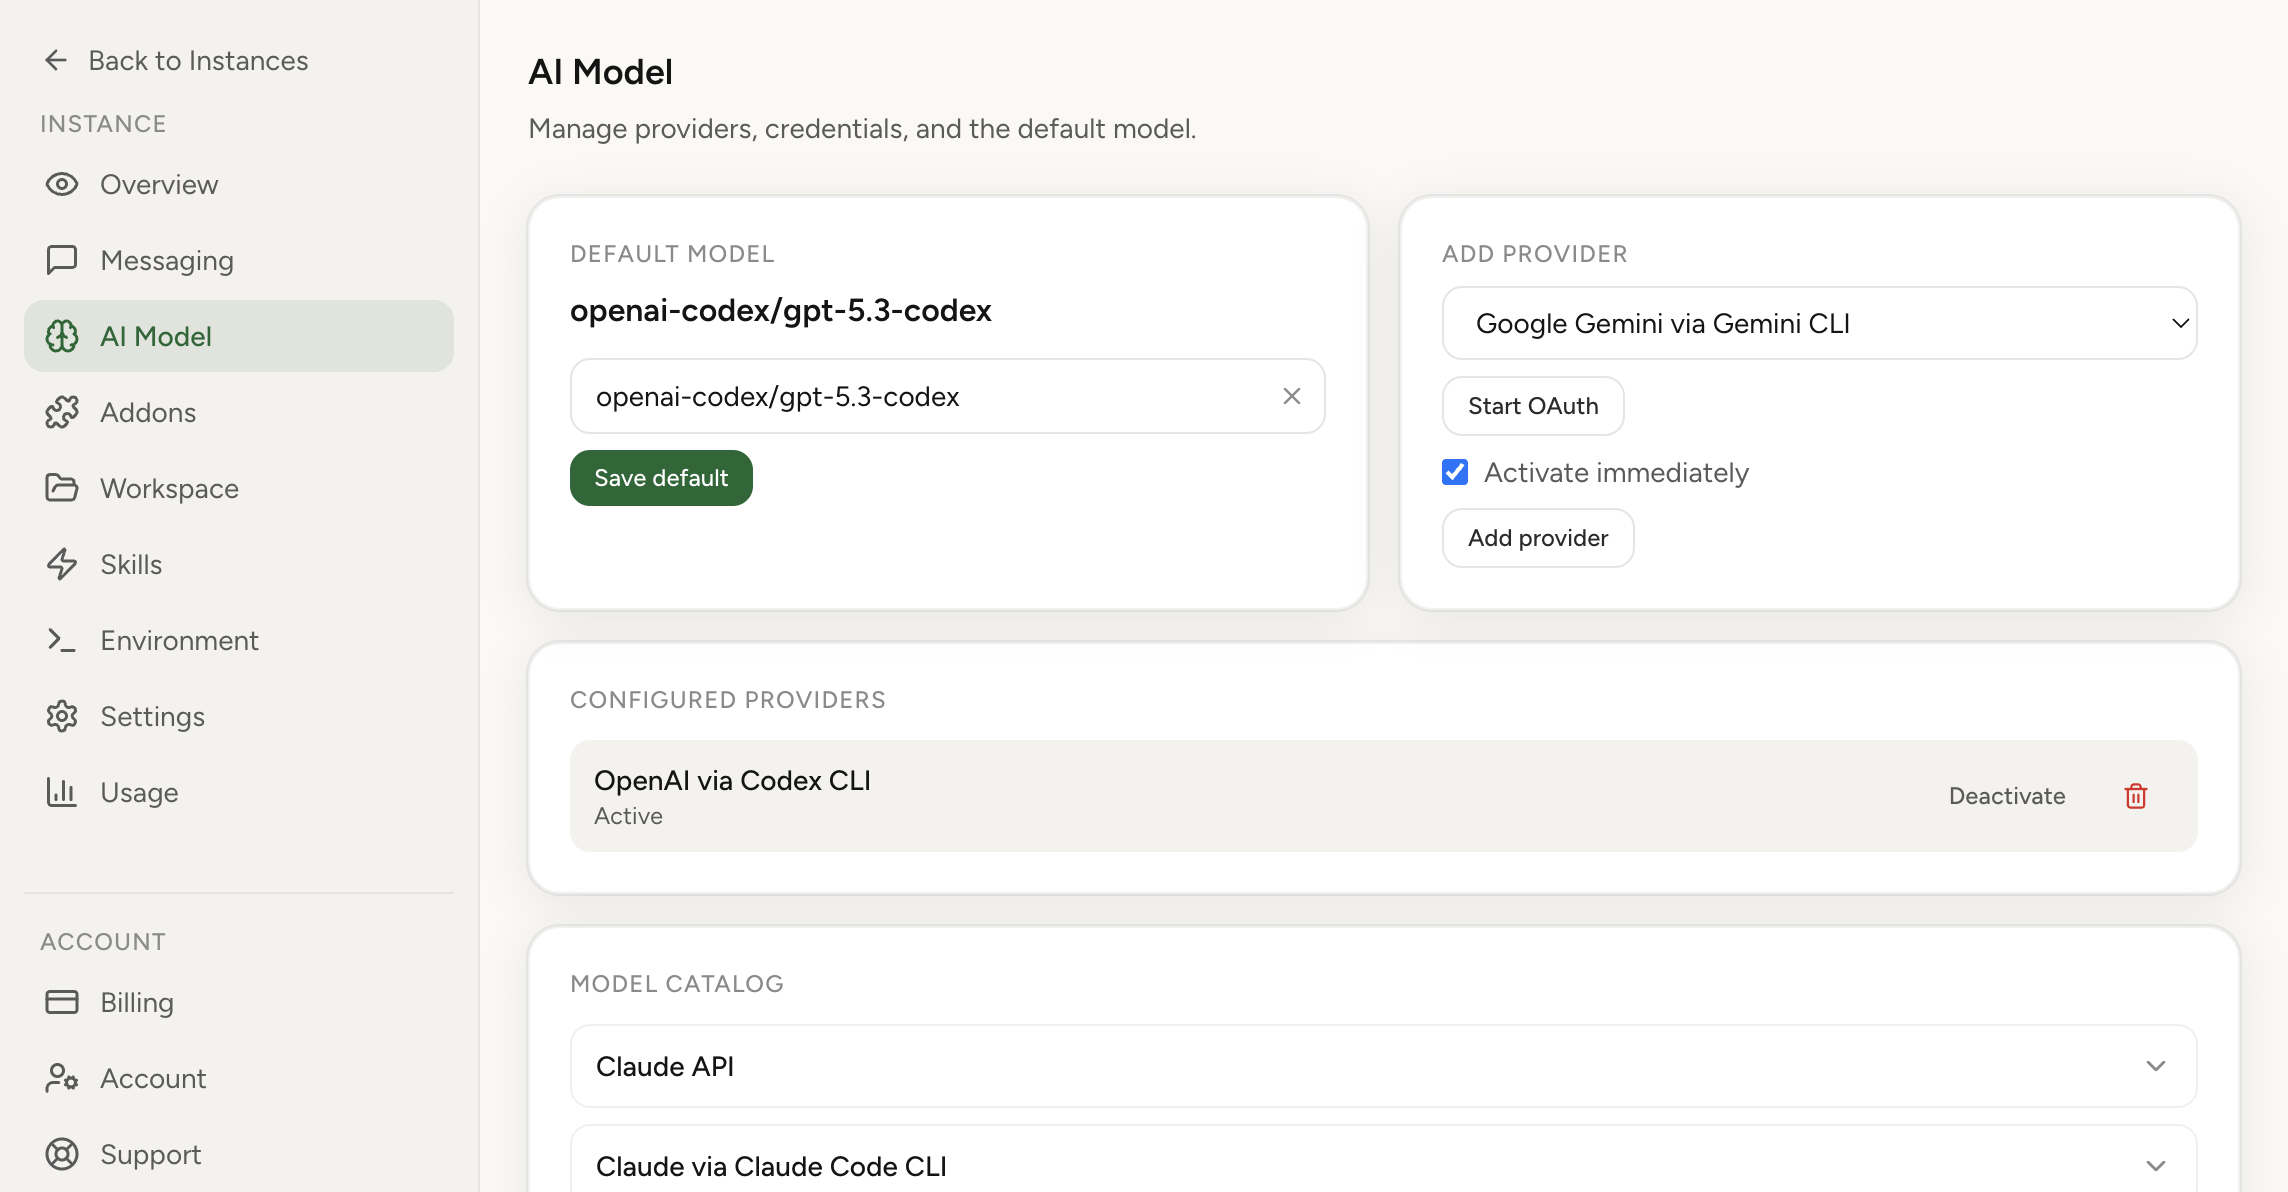Uncheck the Activate immediately checkbox
Viewport: 2288px width, 1192px height.
click(1455, 472)
